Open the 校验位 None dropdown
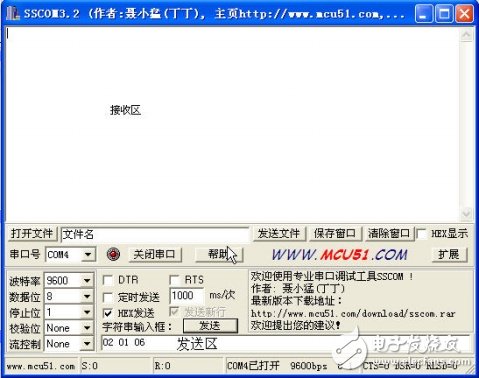Image resolution: width=479 pixels, height=378 pixels. coord(87,328)
